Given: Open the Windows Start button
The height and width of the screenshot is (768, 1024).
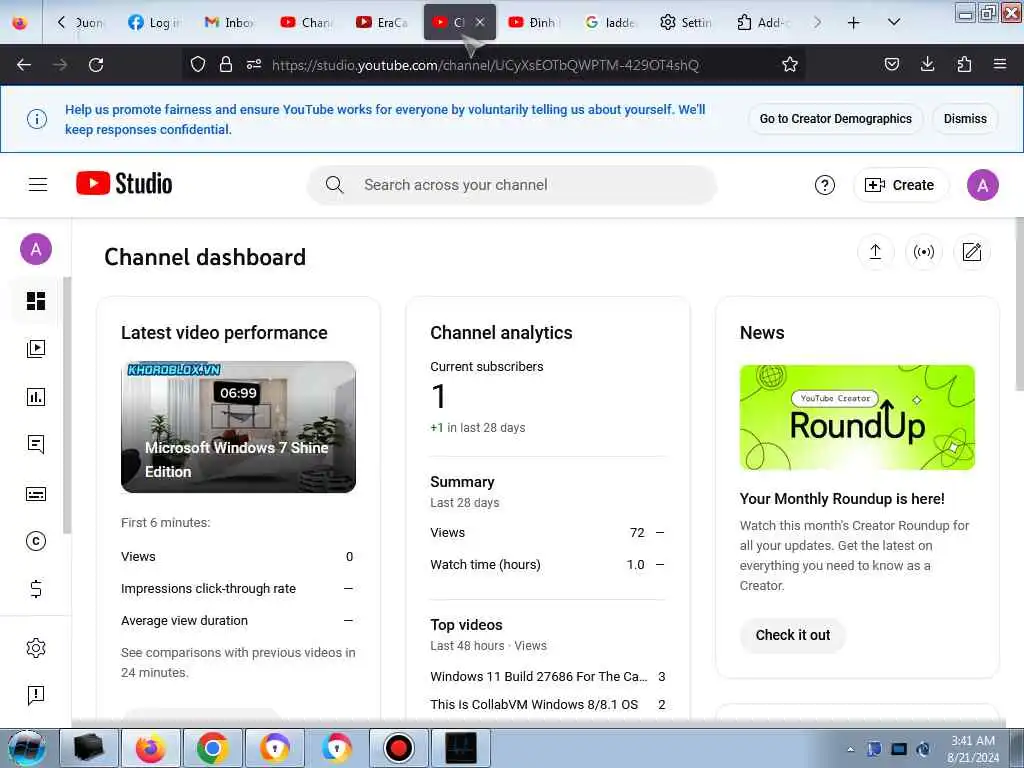Looking at the screenshot, I should (26, 748).
